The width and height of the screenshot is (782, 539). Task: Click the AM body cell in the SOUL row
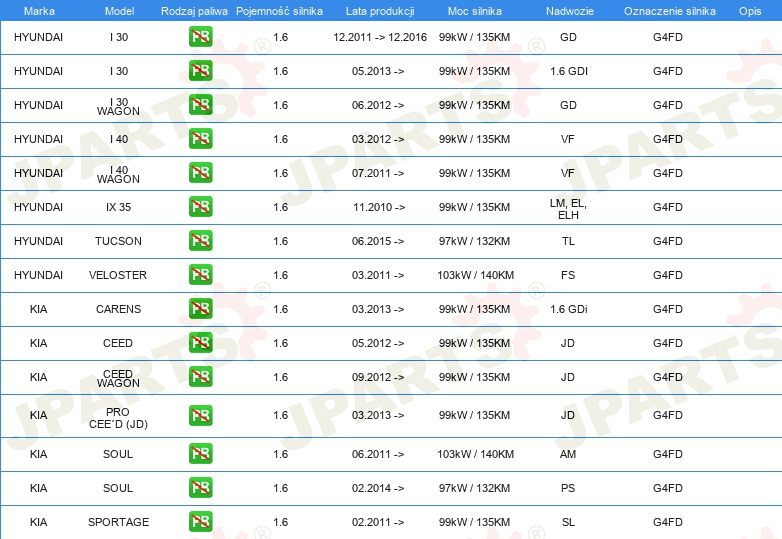[568, 454]
